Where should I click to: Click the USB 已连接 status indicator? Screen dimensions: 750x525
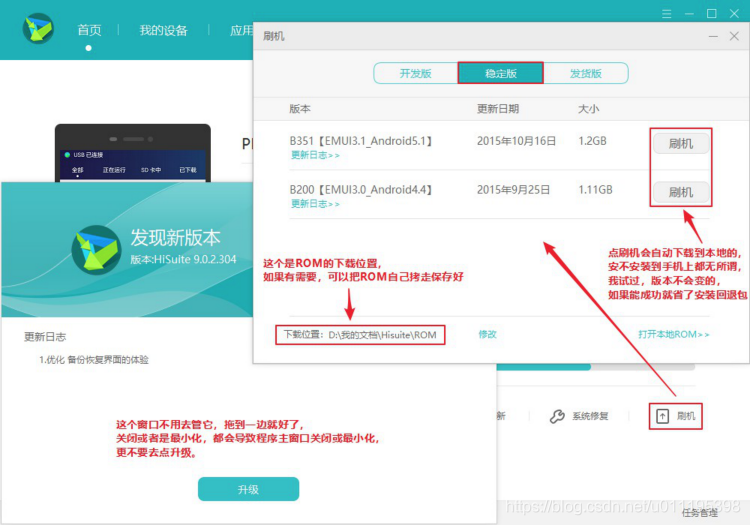point(84,155)
